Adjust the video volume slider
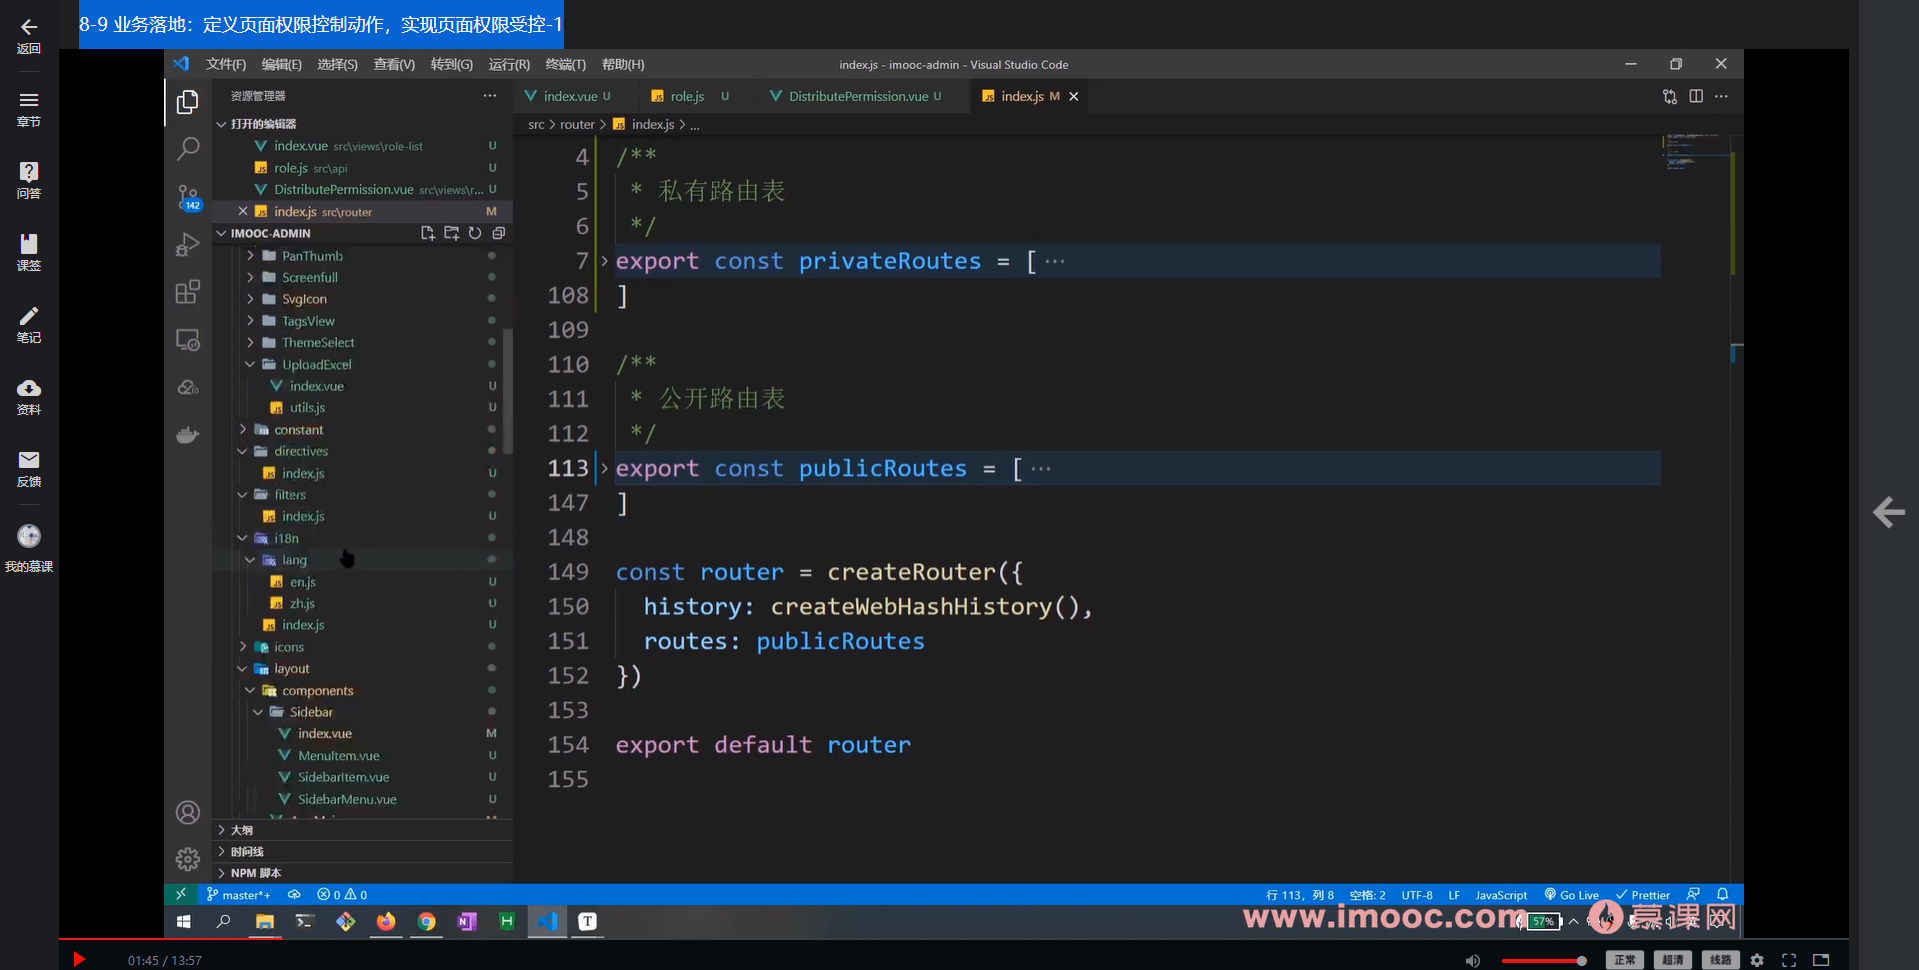This screenshot has width=1919, height=970. click(x=1544, y=961)
